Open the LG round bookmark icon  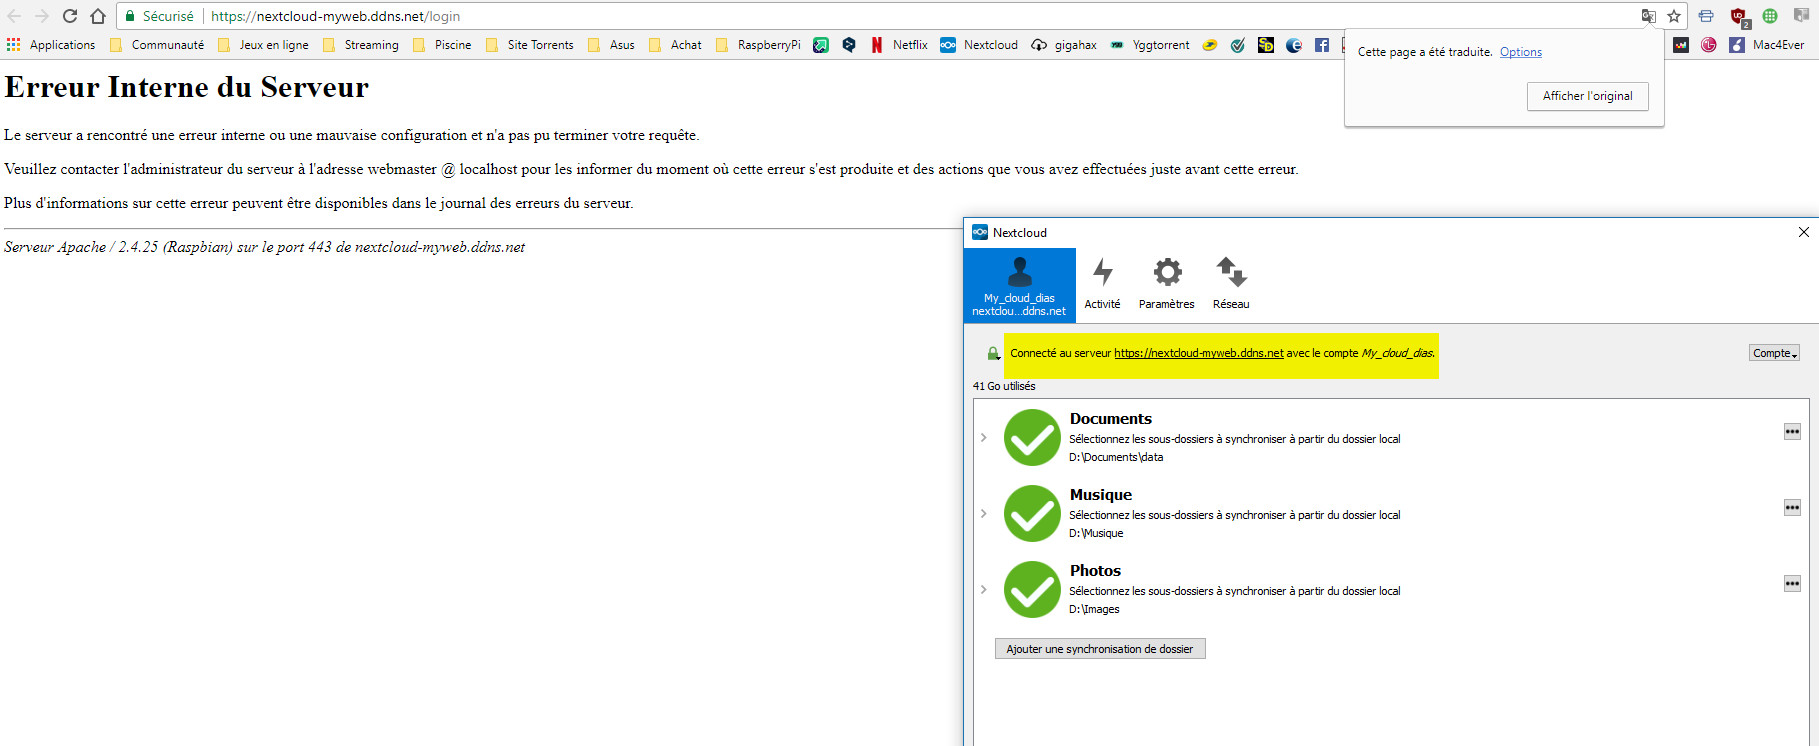tap(1709, 45)
